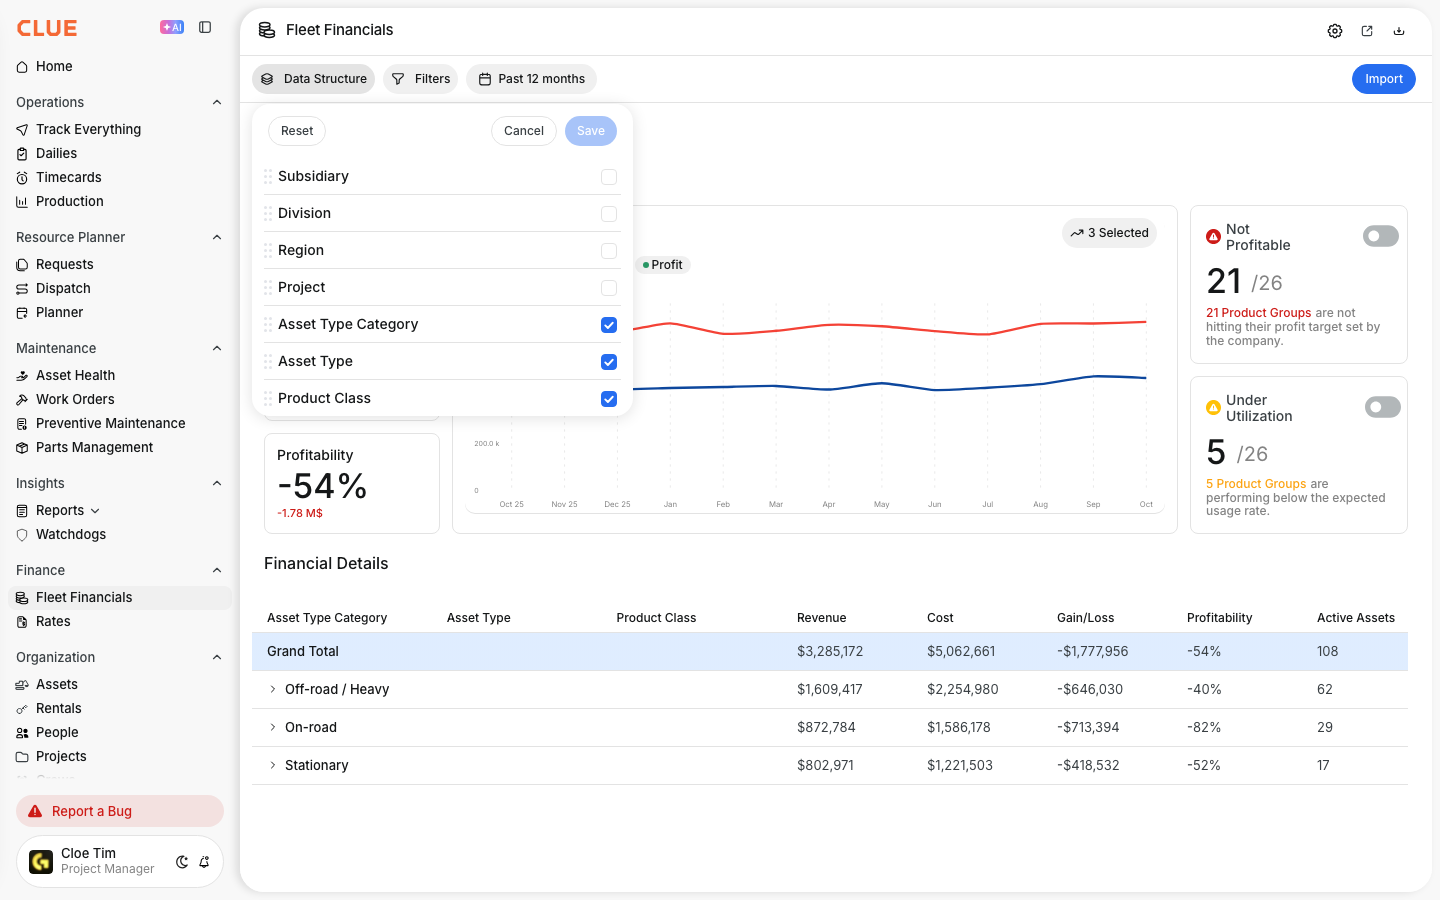The image size is (1440, 900).
Task: Click the Cancel button
Action: click(x=524, y=131)
